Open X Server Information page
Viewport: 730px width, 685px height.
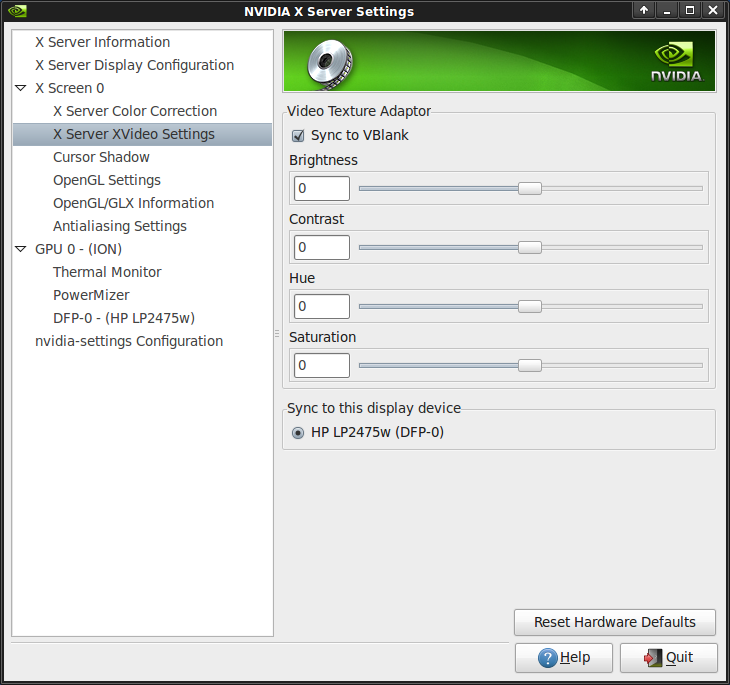click(102, 42)
